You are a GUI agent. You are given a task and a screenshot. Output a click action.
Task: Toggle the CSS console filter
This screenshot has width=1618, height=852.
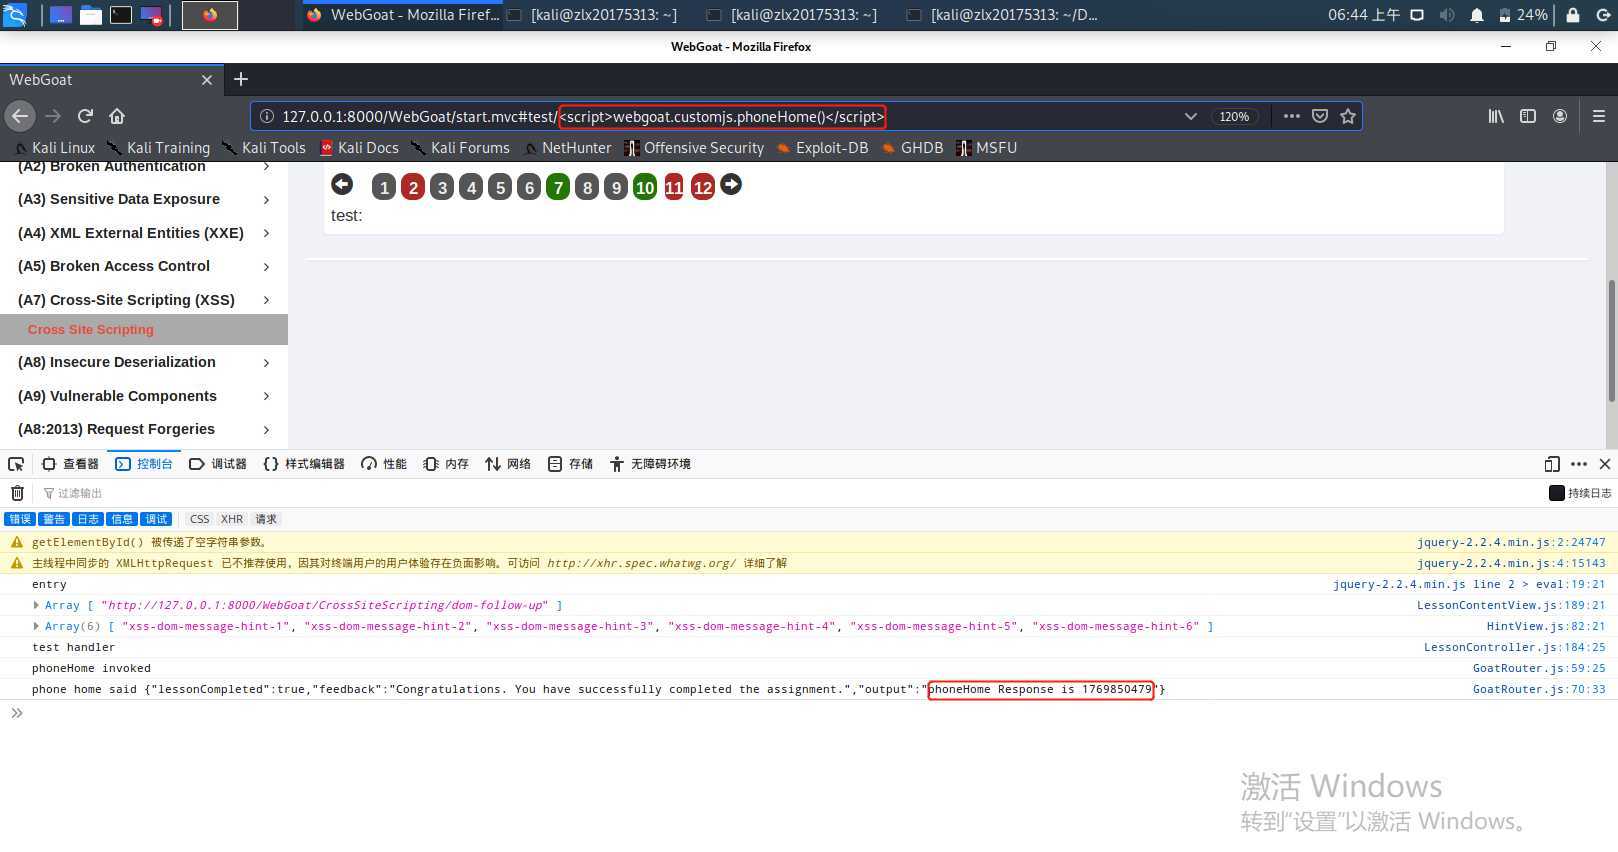199,519
